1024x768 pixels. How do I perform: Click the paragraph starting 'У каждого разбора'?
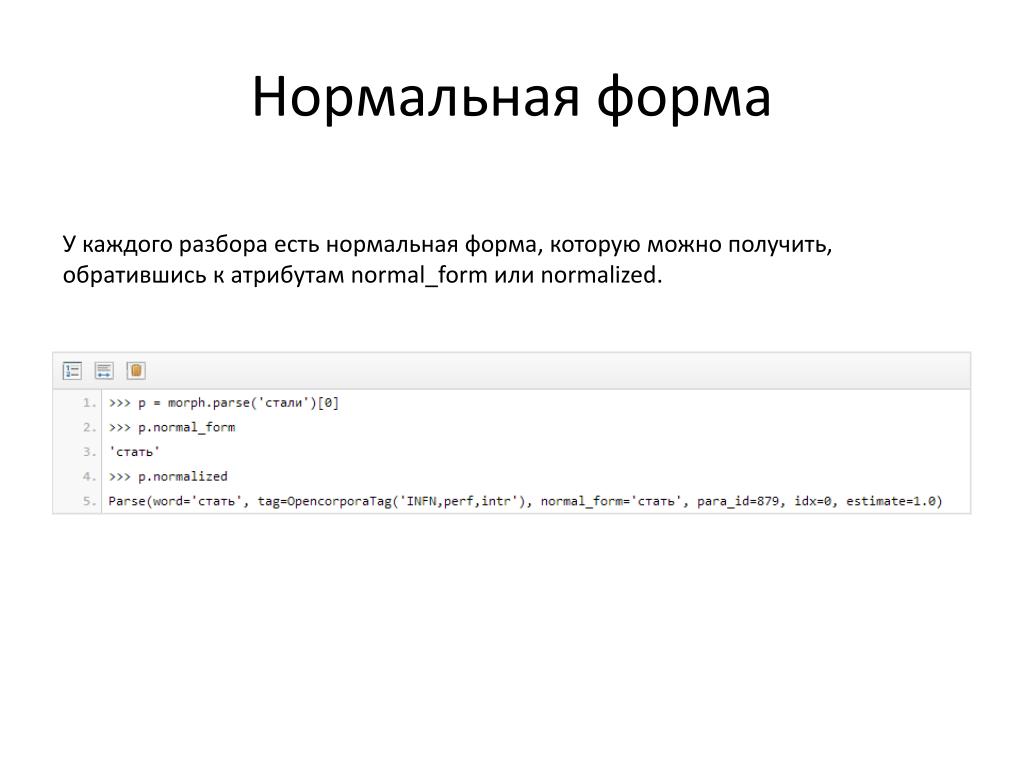(447, 259)
